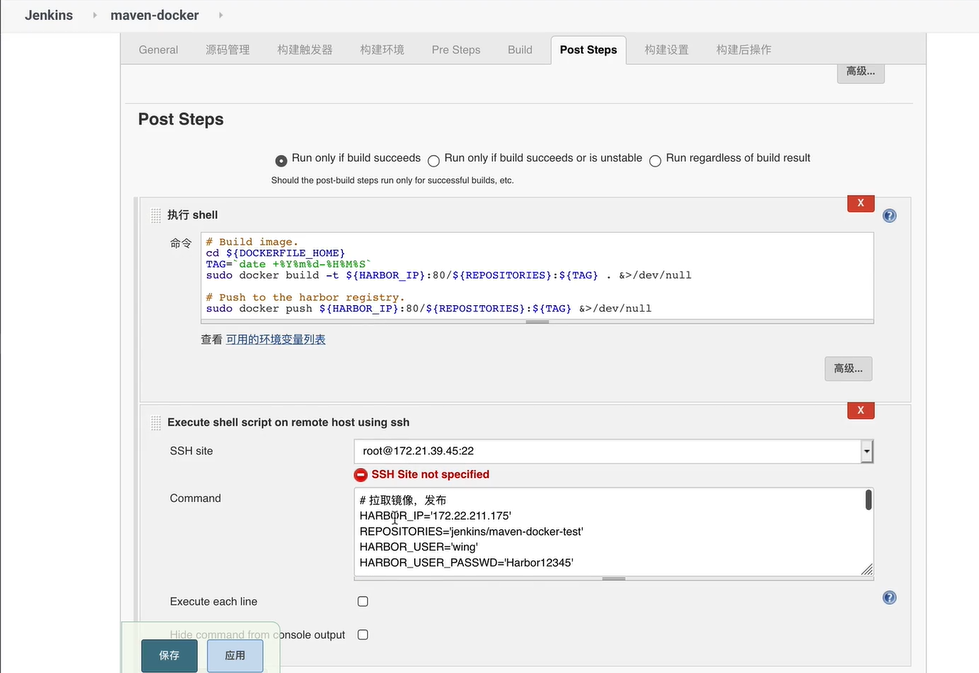Viewport: 979px width, 673px height.
Task: Open the Pre Steps tab
Action: (x=456, y=50)
